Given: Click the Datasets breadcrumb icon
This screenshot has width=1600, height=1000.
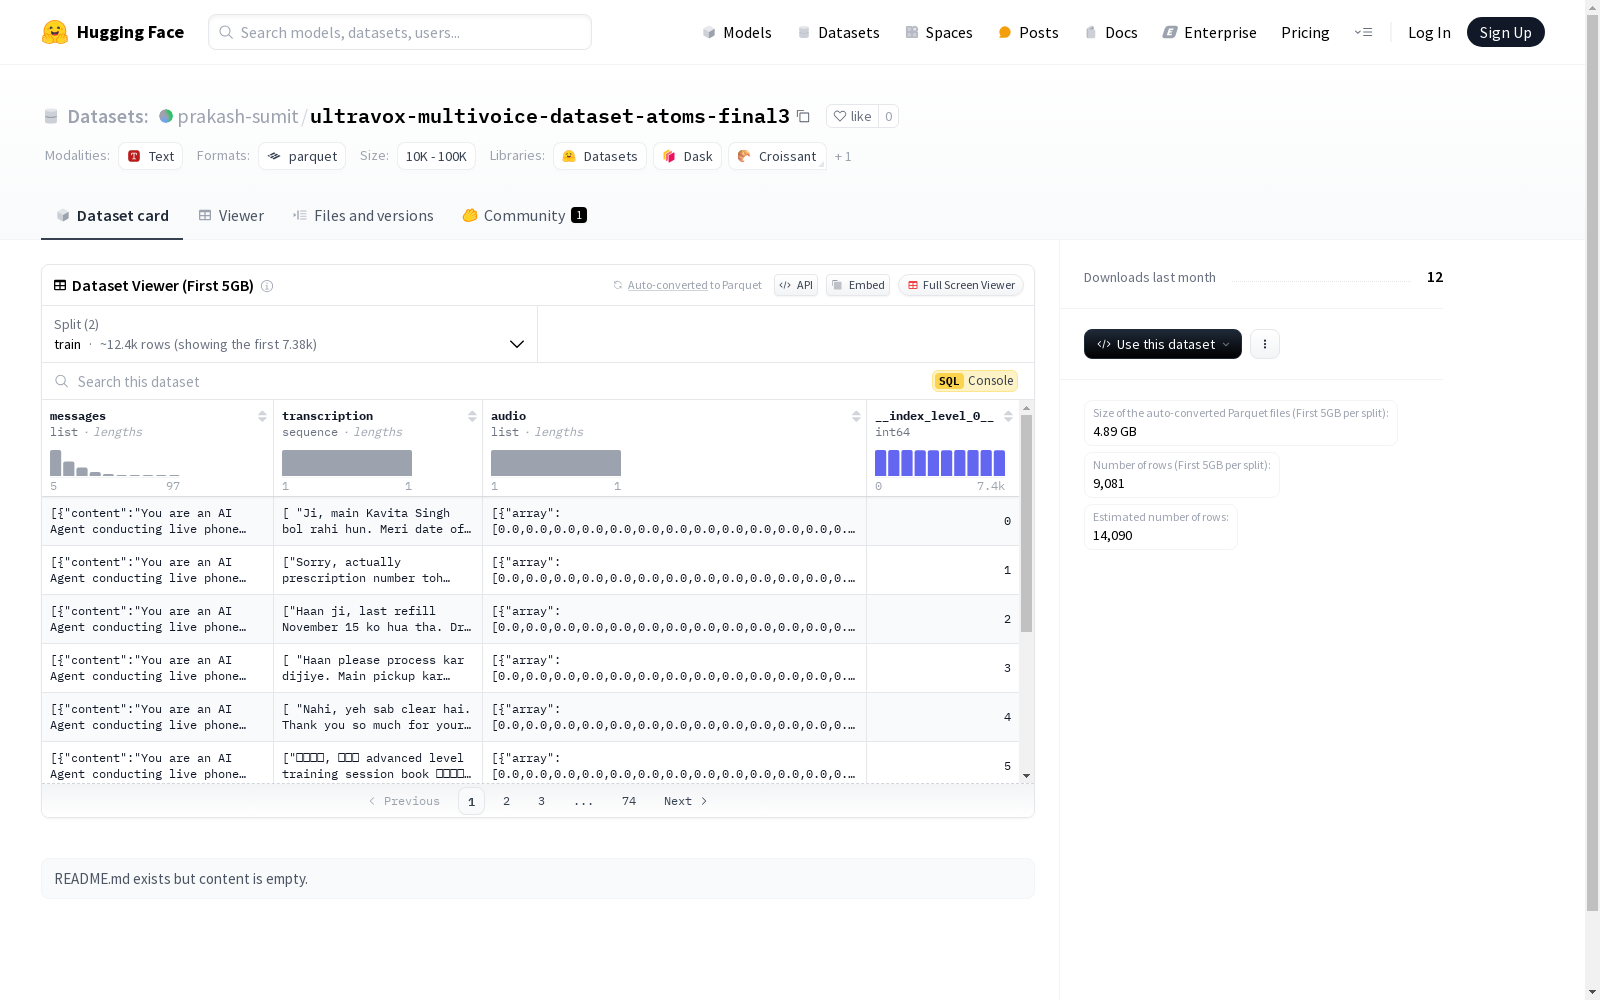Looking at the screenshot, I should tap(51, 116).
